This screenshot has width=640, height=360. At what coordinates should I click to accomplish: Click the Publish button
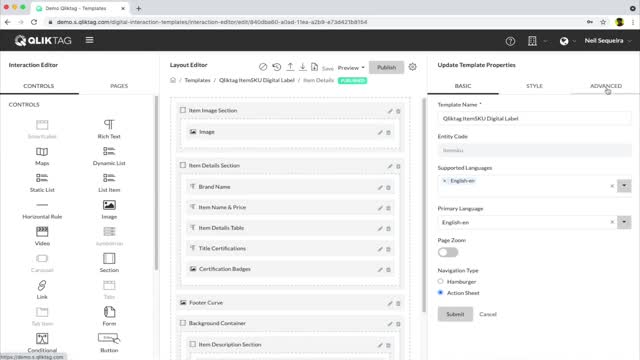click(386, 67)
